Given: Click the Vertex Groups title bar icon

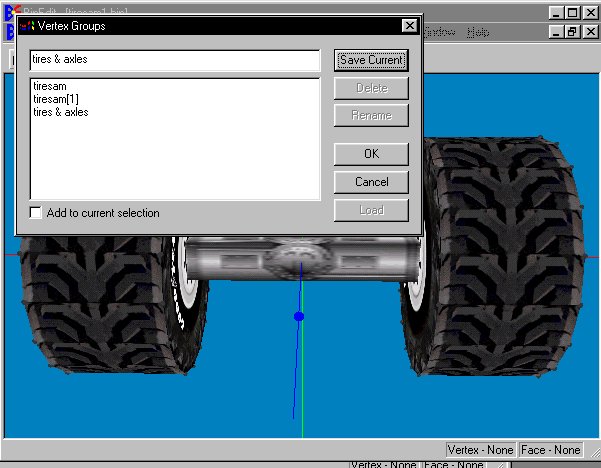Looking at the screenshot, I should [x=27, y=26].
